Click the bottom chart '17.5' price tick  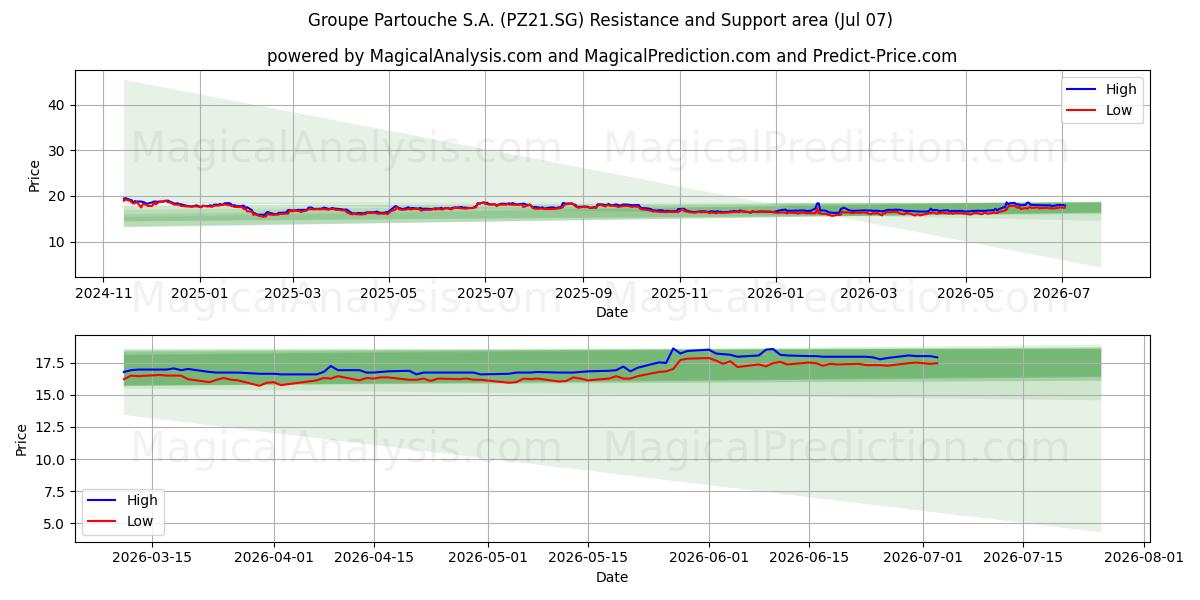pyautogui.click(x=52, y=363)
